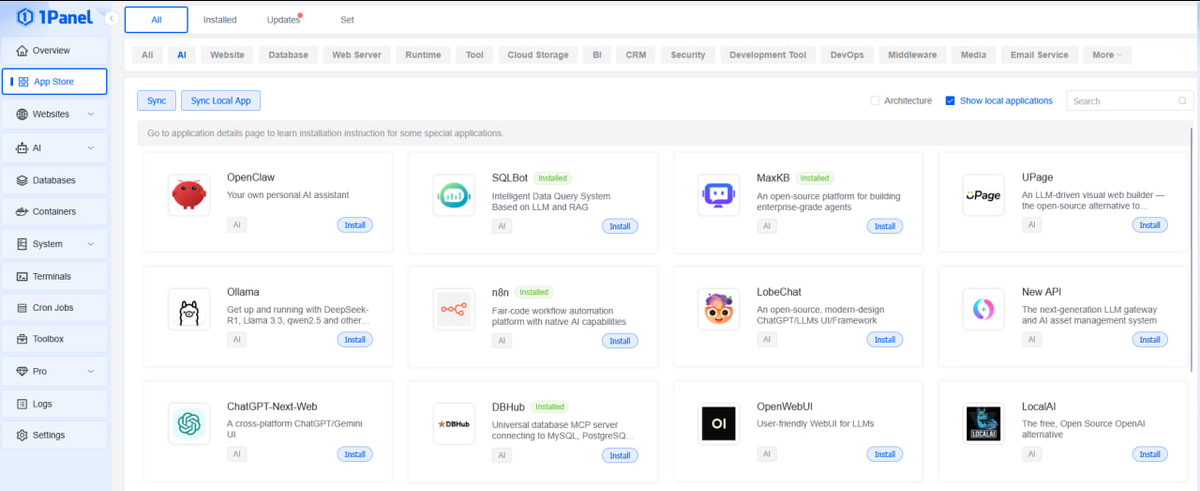Switch to the Updates tab
The height and width of the screenshot is (491, 1200).
(284, 20)
